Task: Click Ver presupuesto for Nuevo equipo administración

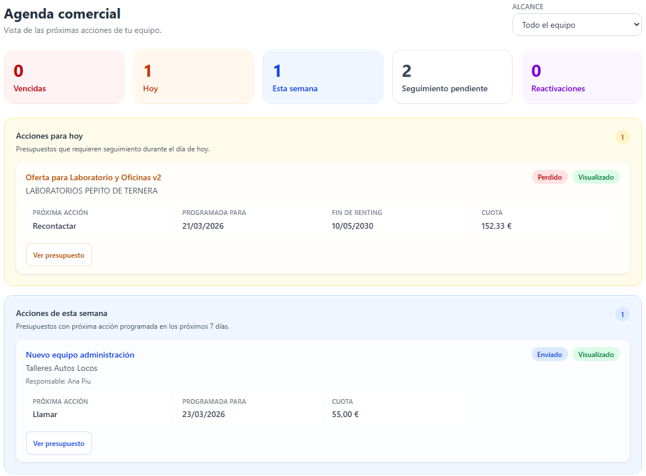Action: [x=58, y=443]
